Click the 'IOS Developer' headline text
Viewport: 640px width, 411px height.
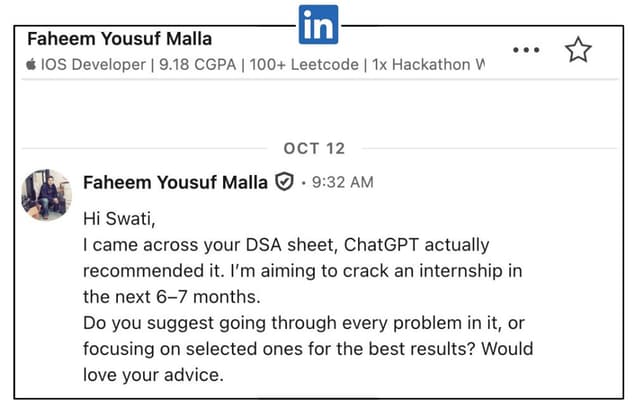(x=93, y=64)
